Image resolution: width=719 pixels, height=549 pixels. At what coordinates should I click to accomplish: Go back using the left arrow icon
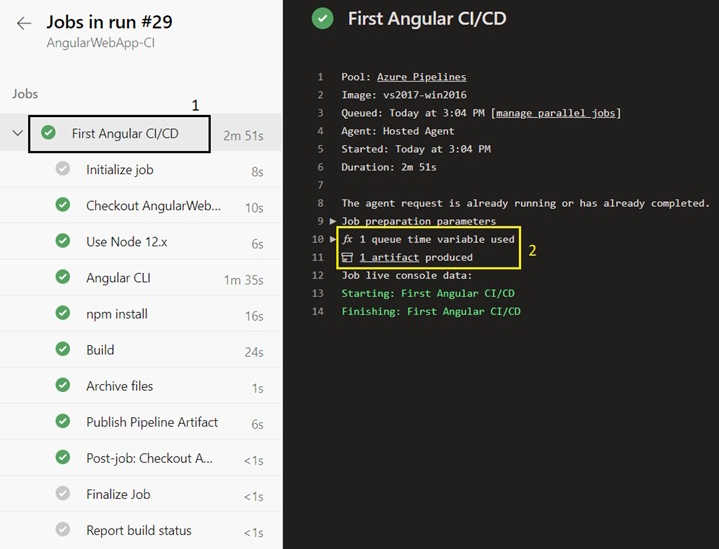click(x=24, y=23)
